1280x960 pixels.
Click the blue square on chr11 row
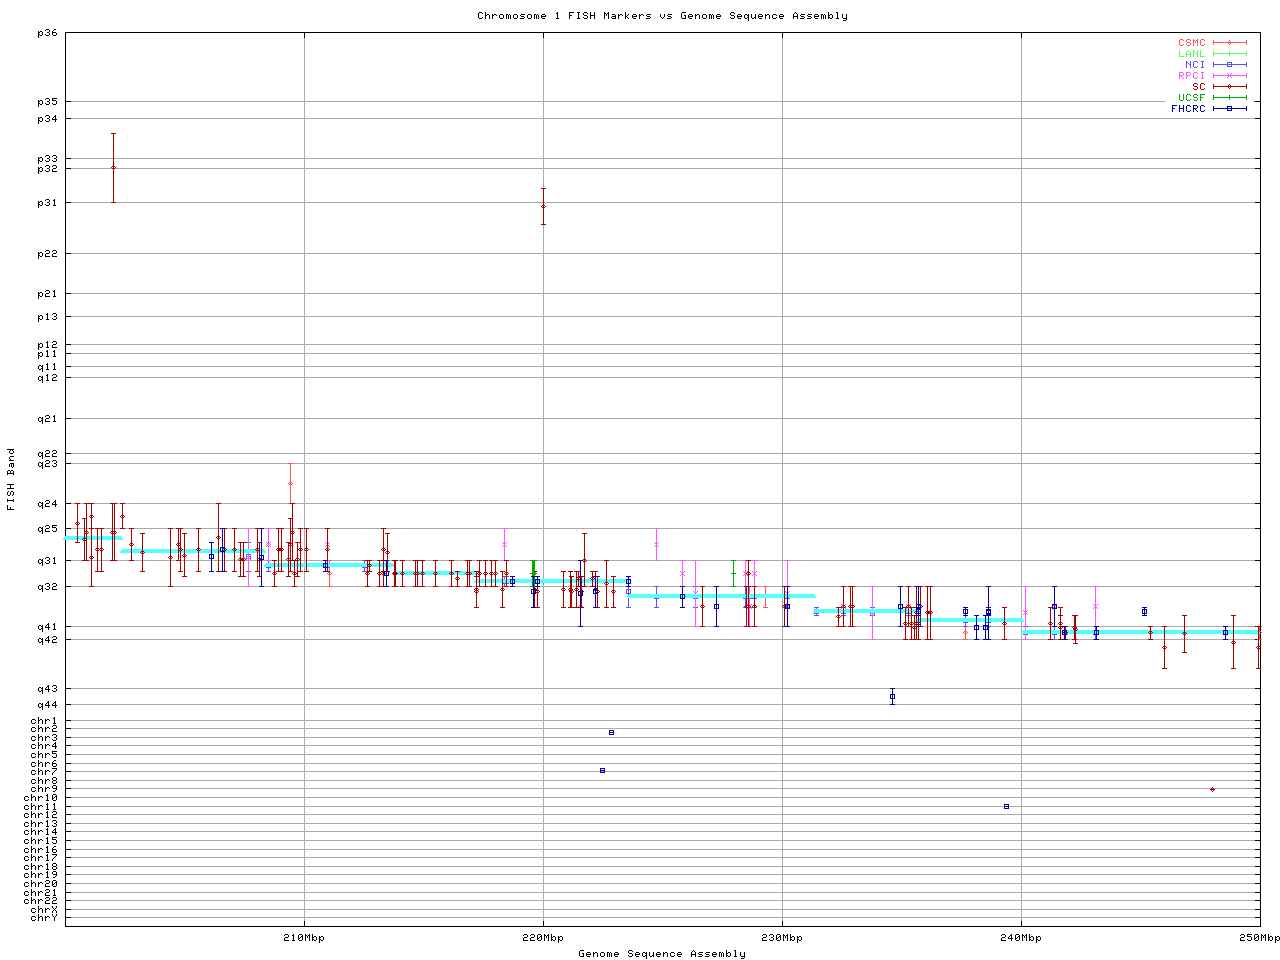1006,806
